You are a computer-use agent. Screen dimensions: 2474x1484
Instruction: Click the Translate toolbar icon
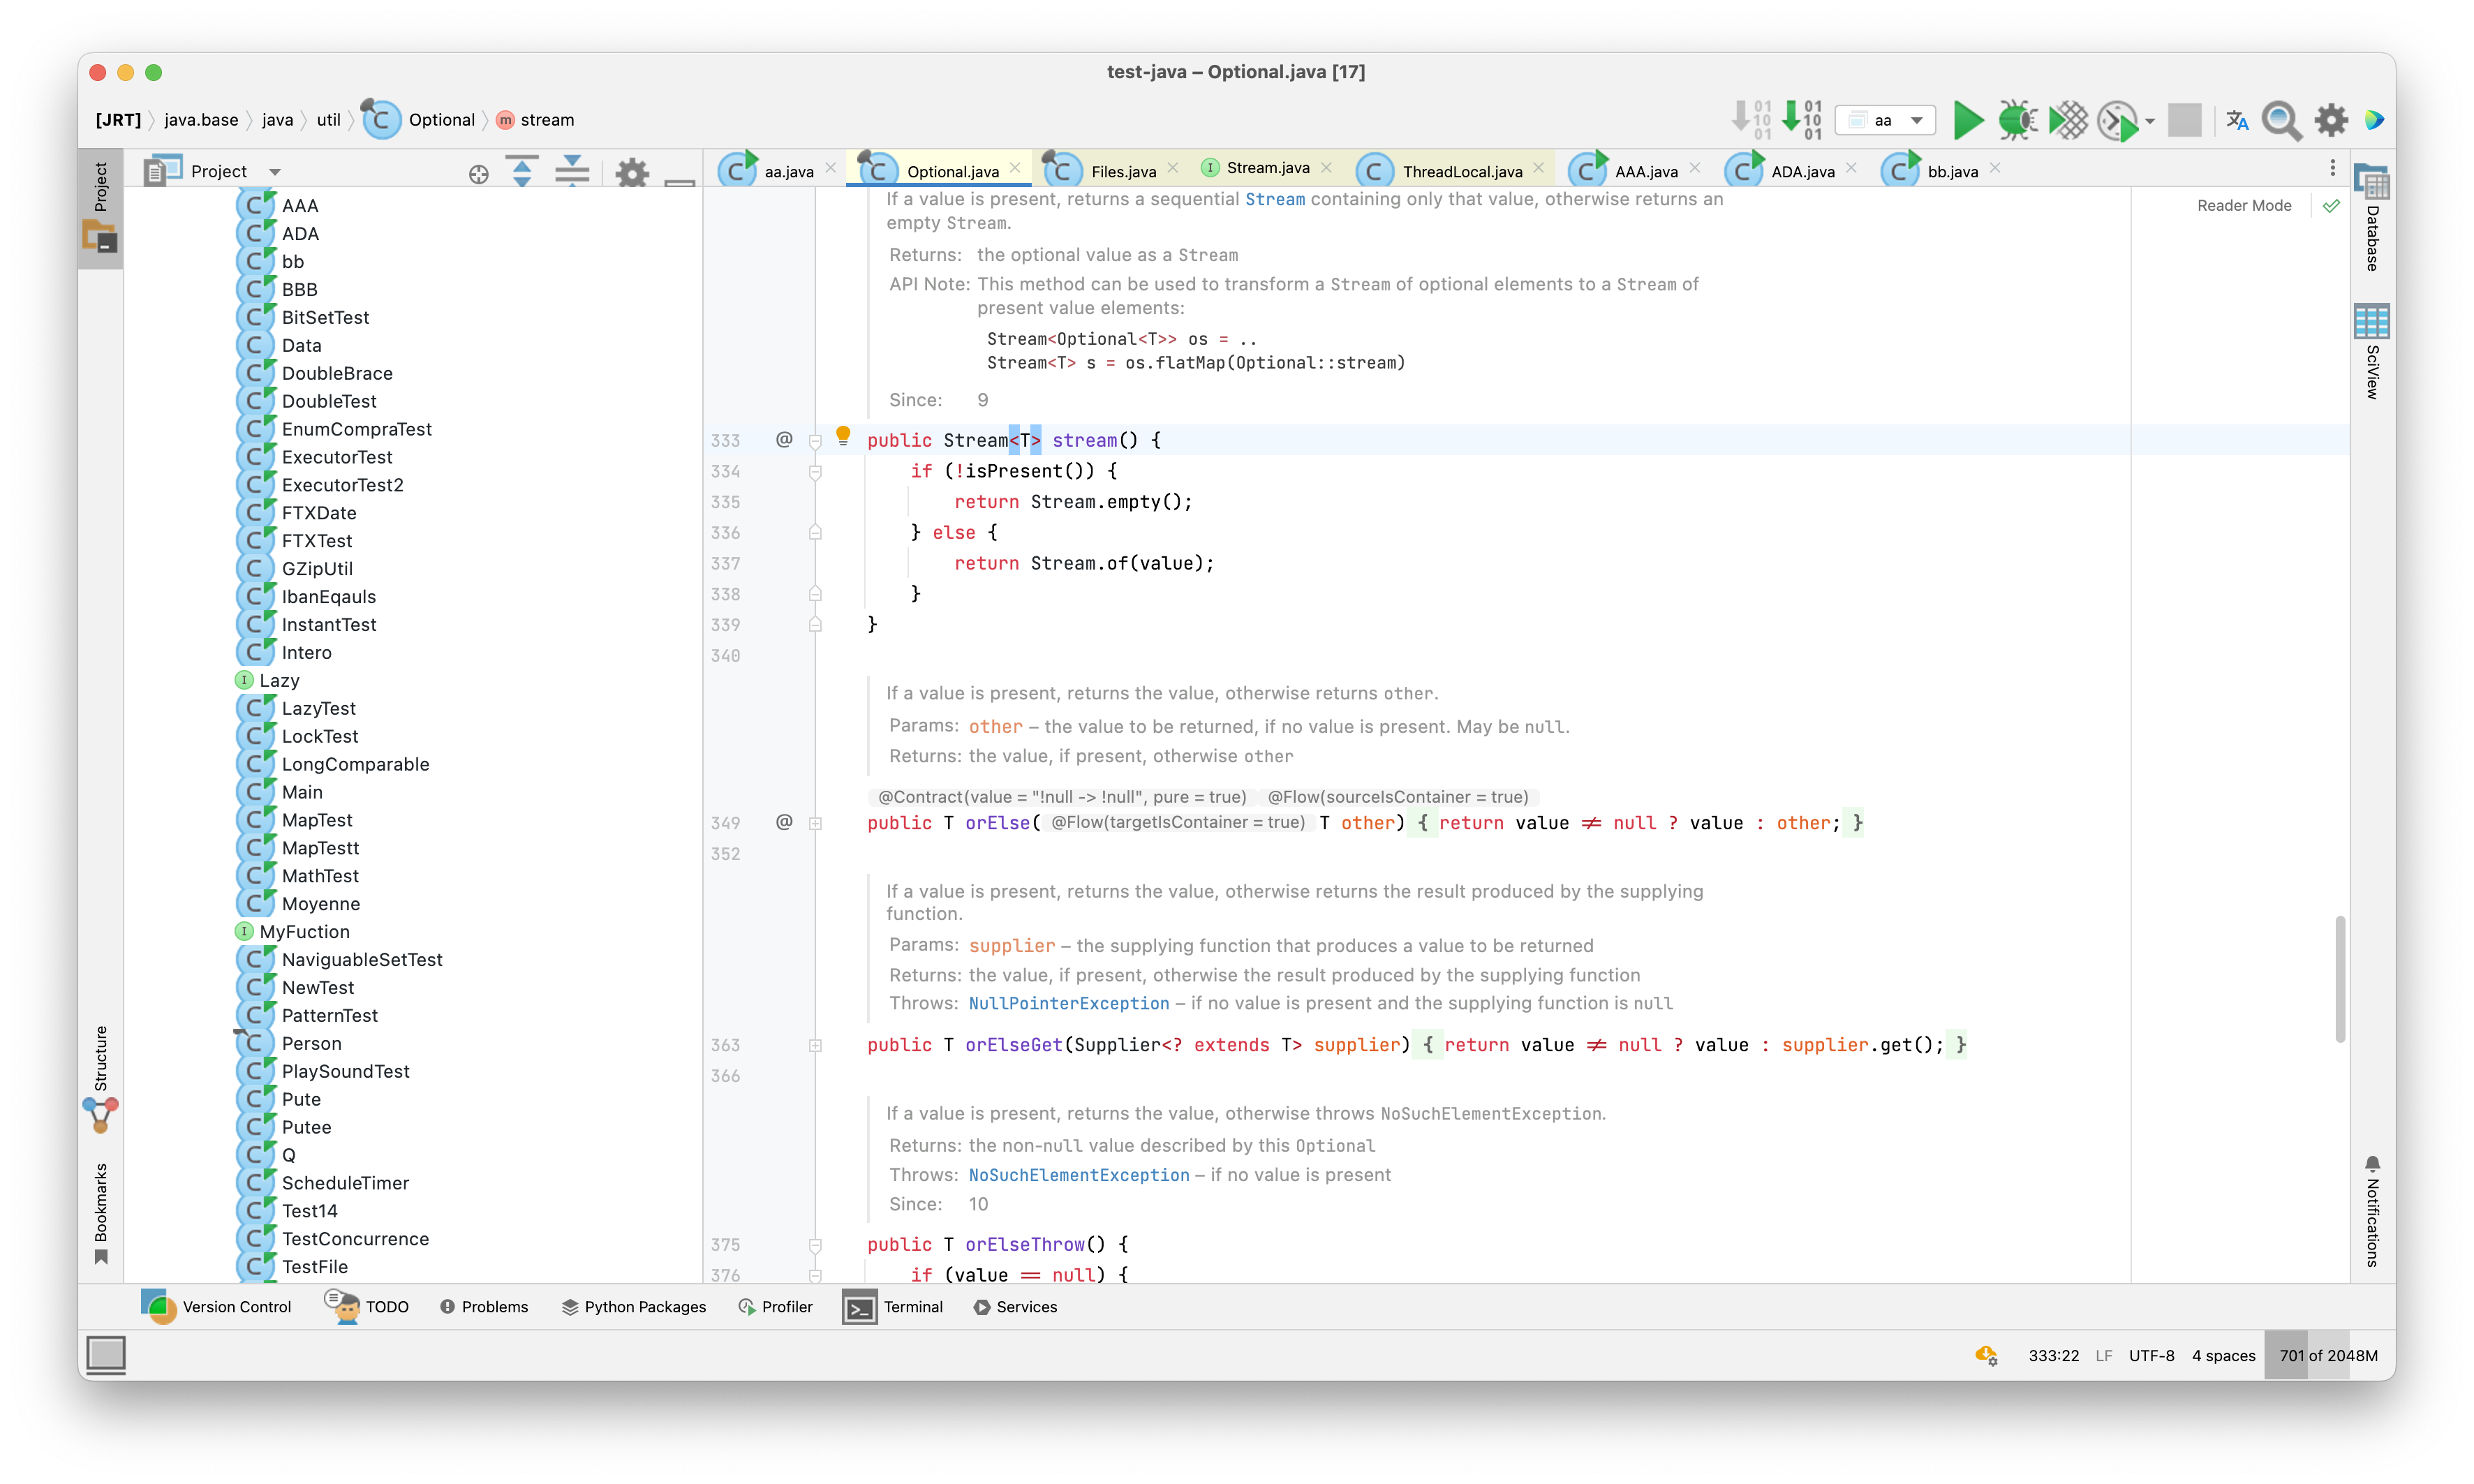tap(2237, 120)
